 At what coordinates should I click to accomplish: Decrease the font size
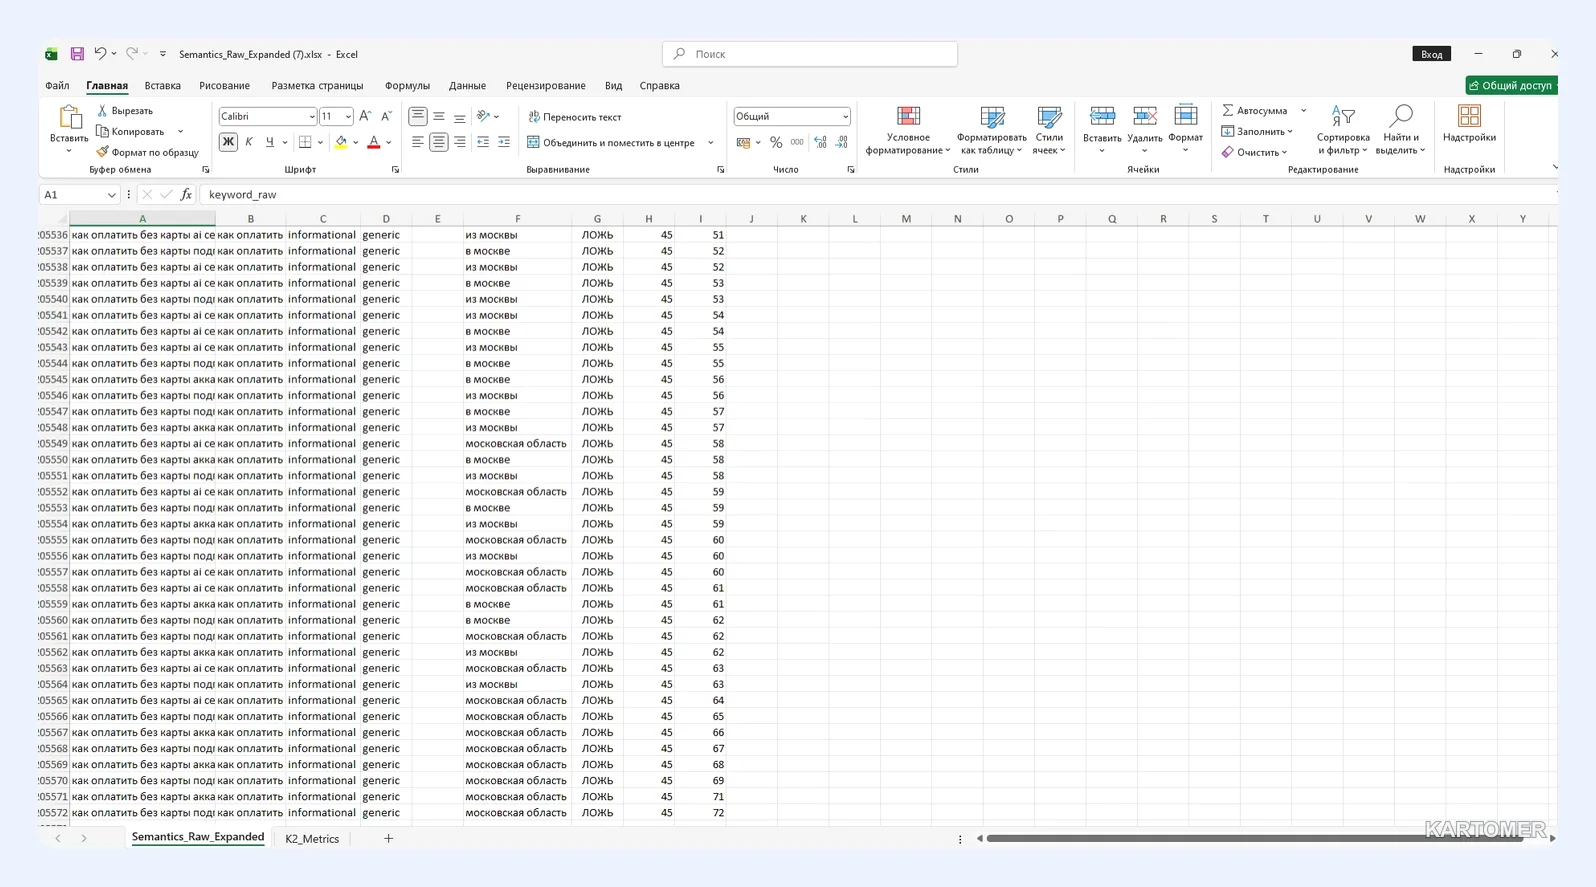[387, 116]
